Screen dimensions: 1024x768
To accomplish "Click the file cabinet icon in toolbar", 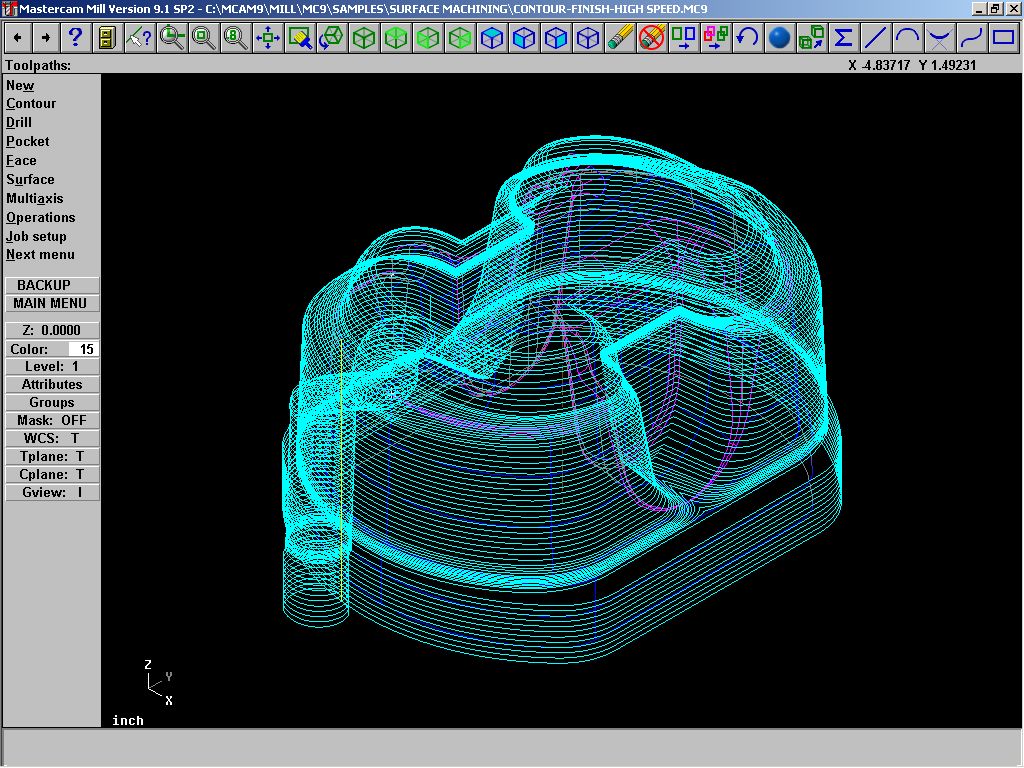I will click(107, 39).
